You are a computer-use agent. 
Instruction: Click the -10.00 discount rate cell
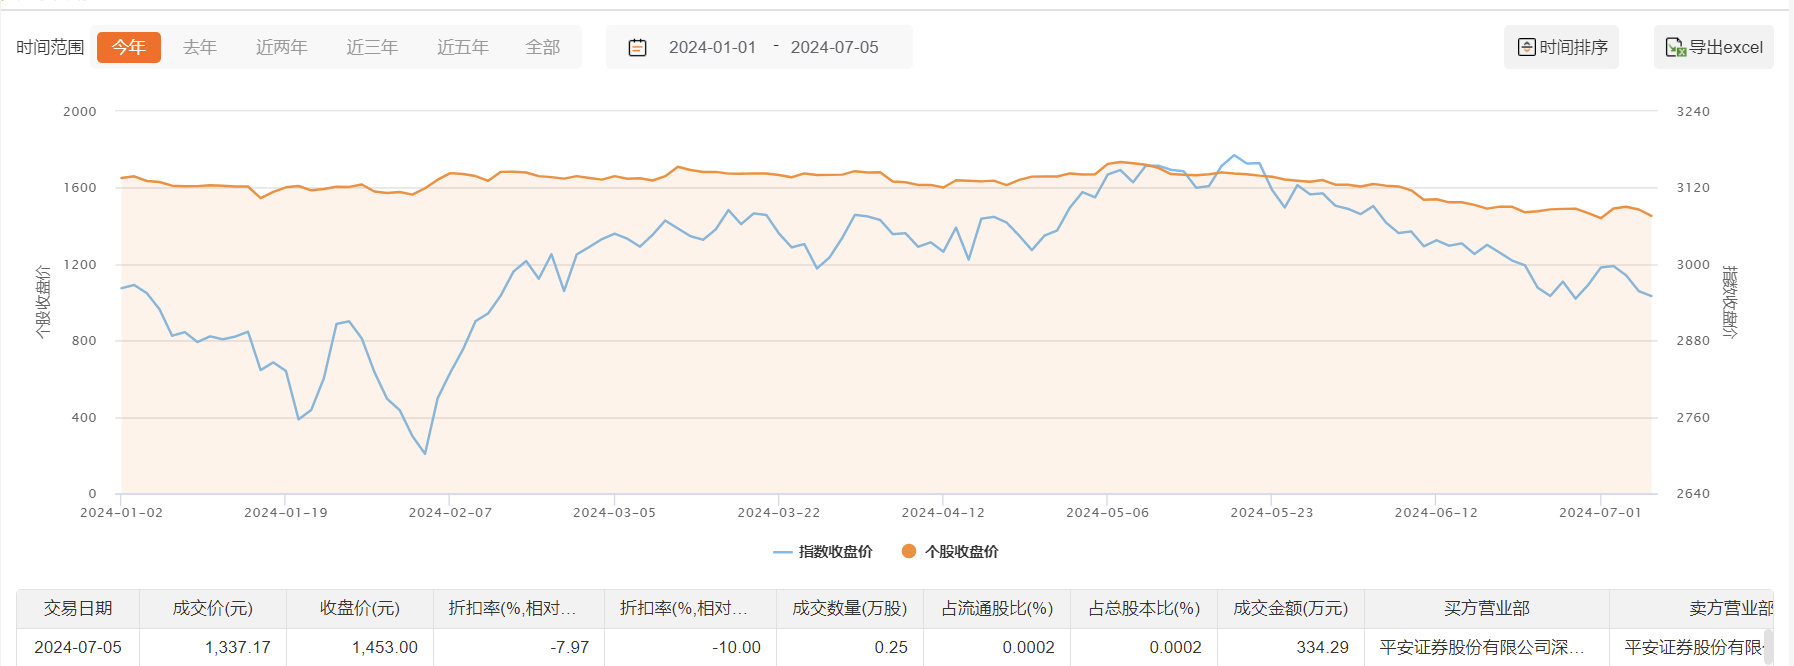(690, 647)
